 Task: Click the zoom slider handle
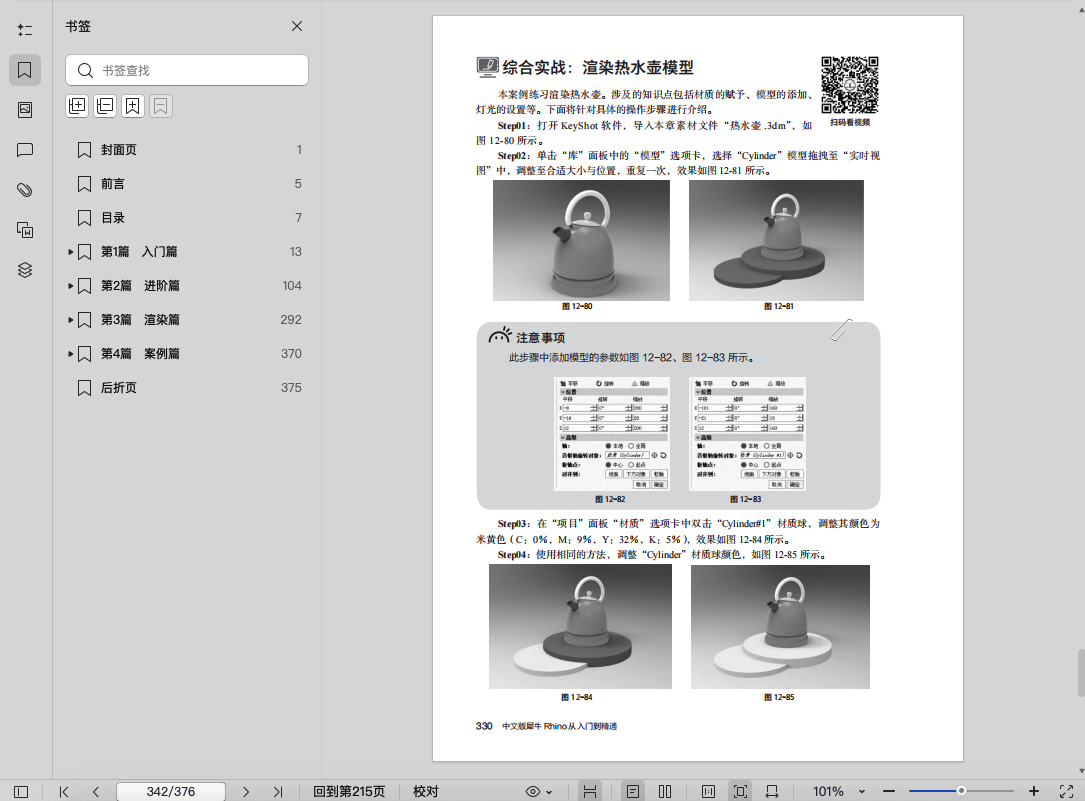[960, 791]
